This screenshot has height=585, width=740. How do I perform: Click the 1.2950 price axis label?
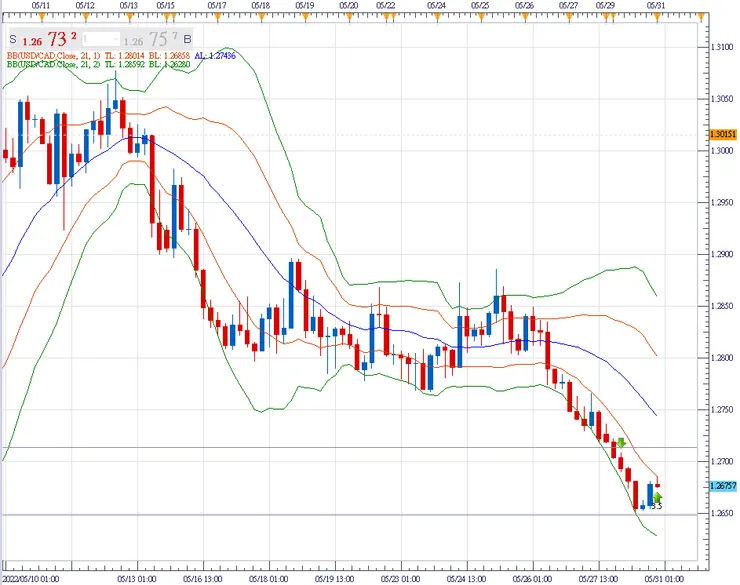pyautogui.click(x=722, y=202)
